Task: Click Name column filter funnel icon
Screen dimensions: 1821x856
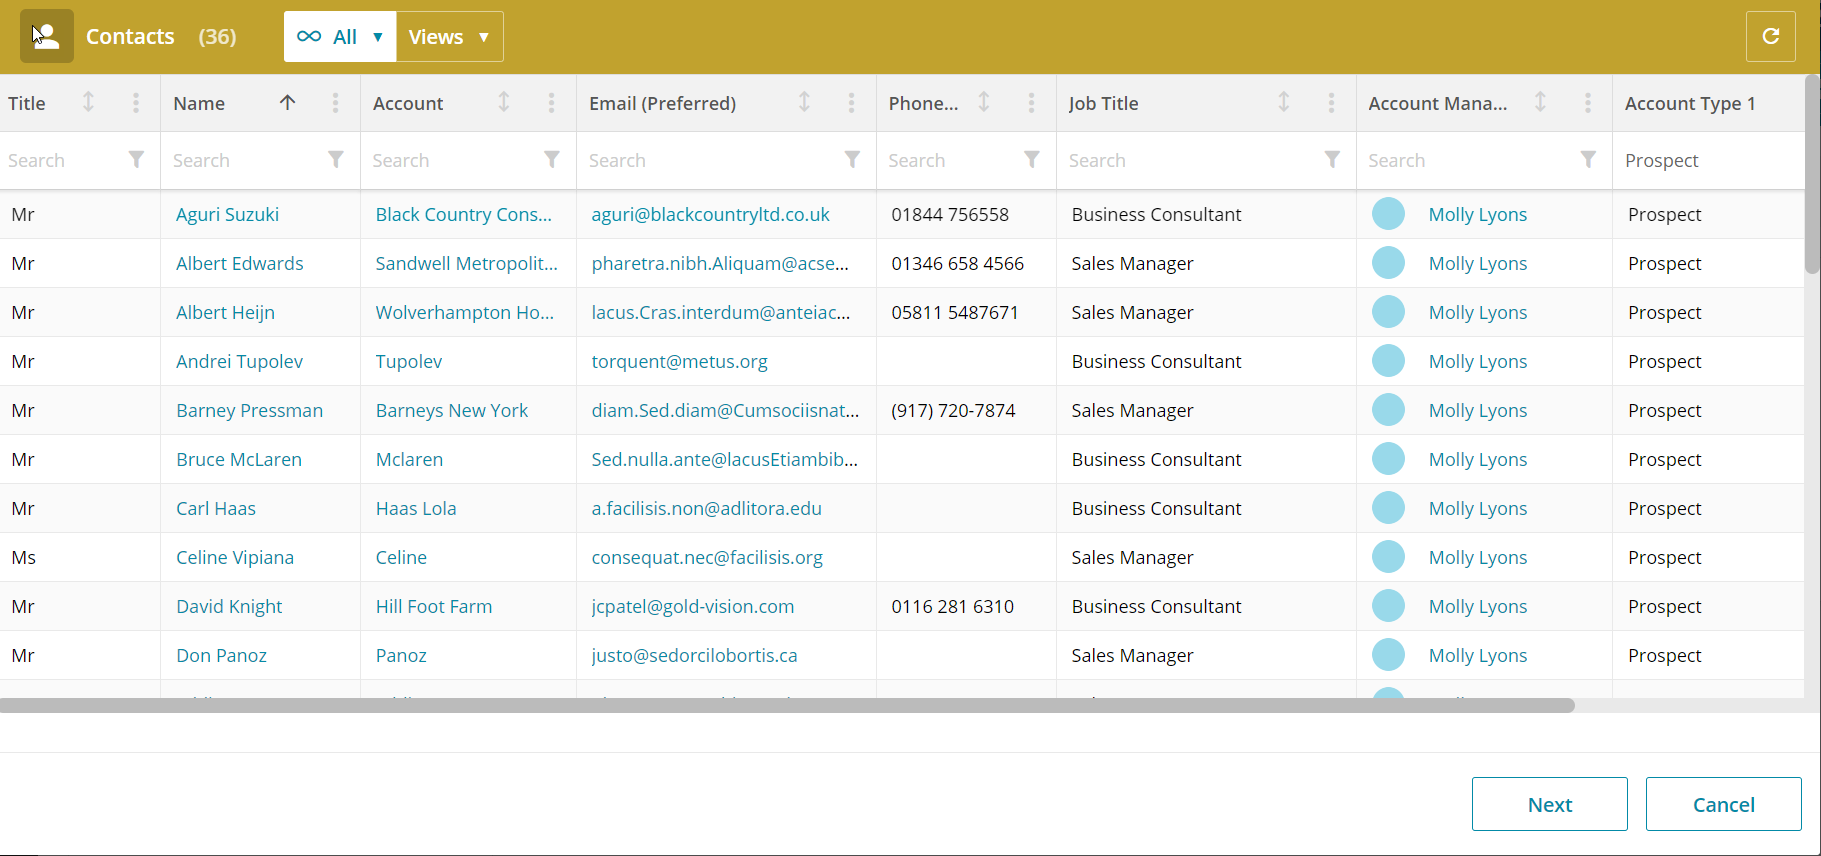Action: [336, 159]
